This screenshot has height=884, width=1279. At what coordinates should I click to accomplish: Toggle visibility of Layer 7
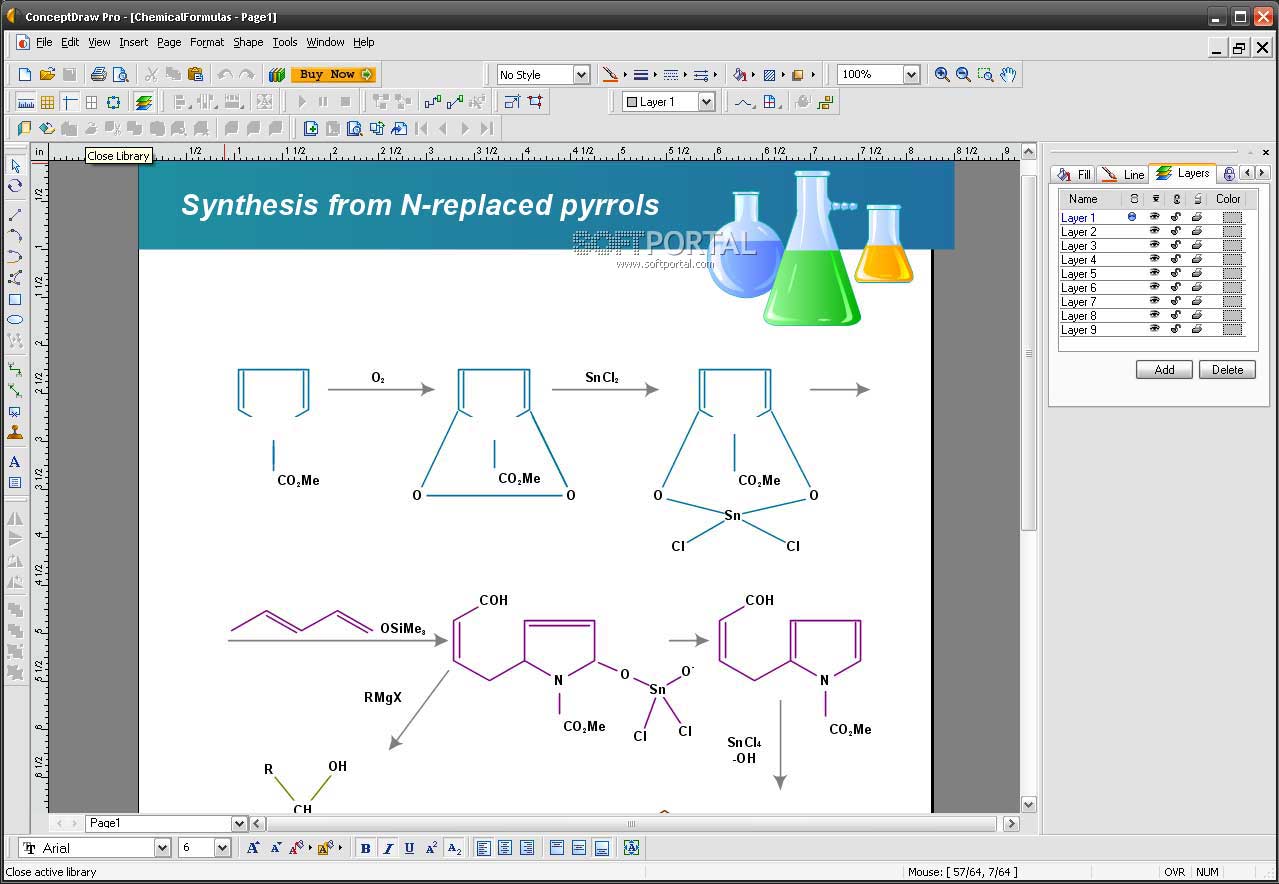coord(1154,302)
